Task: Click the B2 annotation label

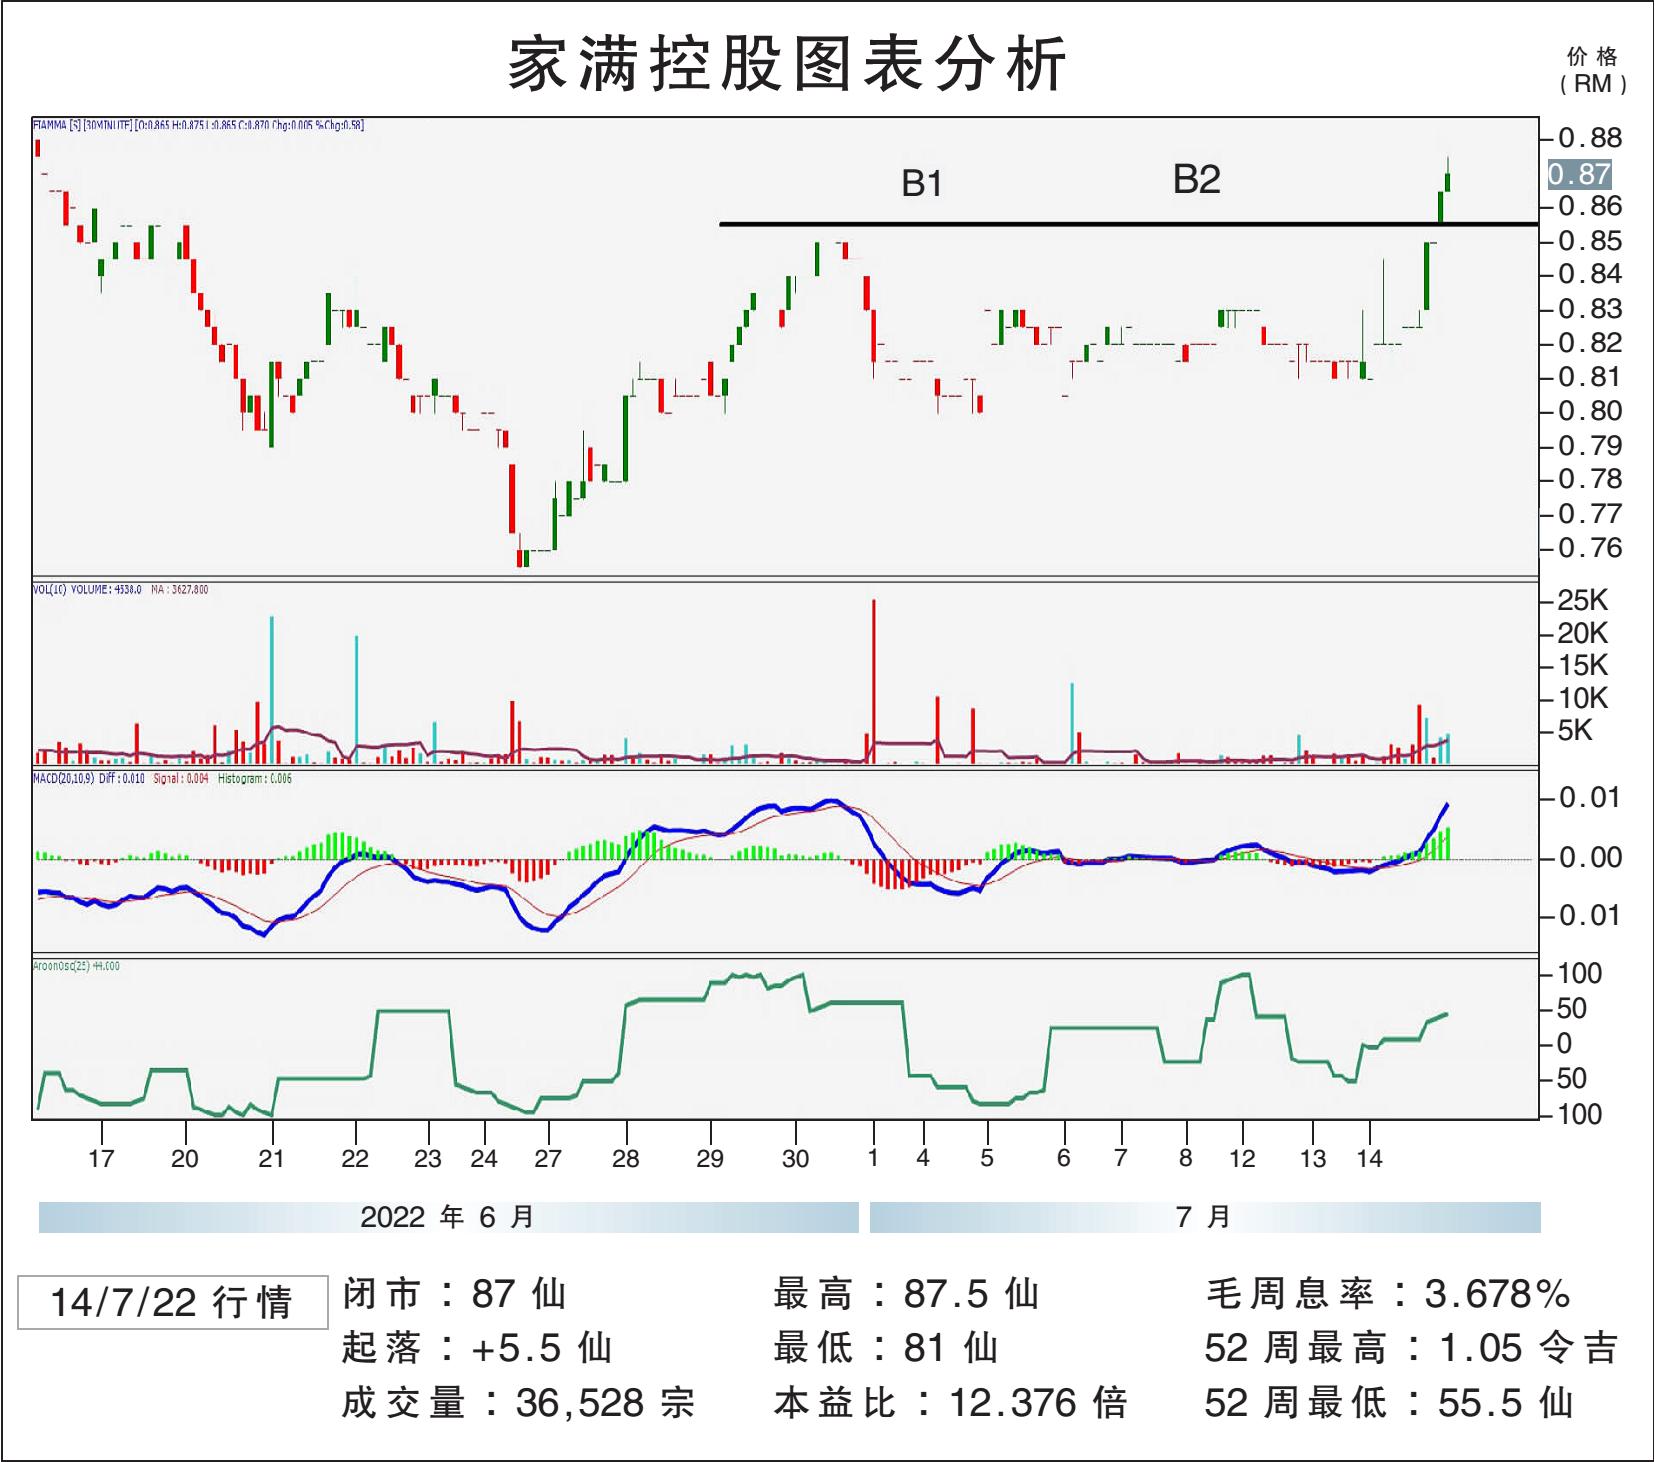Action: (x=1196, y=180)
